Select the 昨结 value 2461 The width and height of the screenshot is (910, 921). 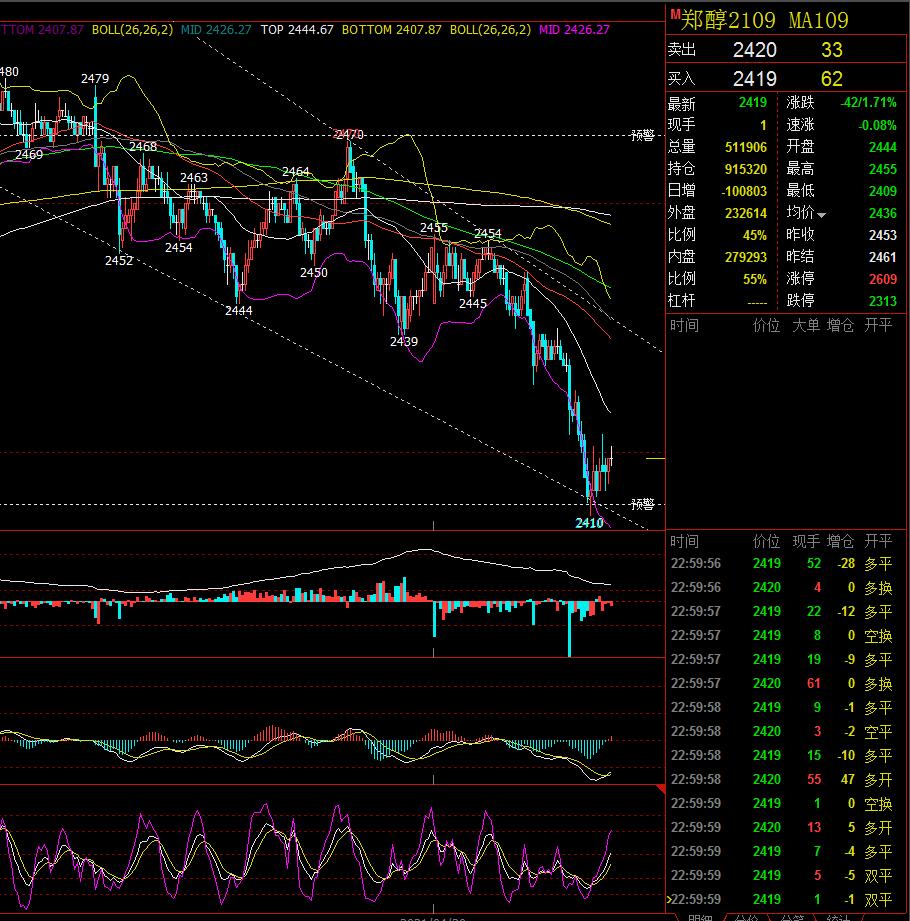pyautogui.click(x=882, y=257)
